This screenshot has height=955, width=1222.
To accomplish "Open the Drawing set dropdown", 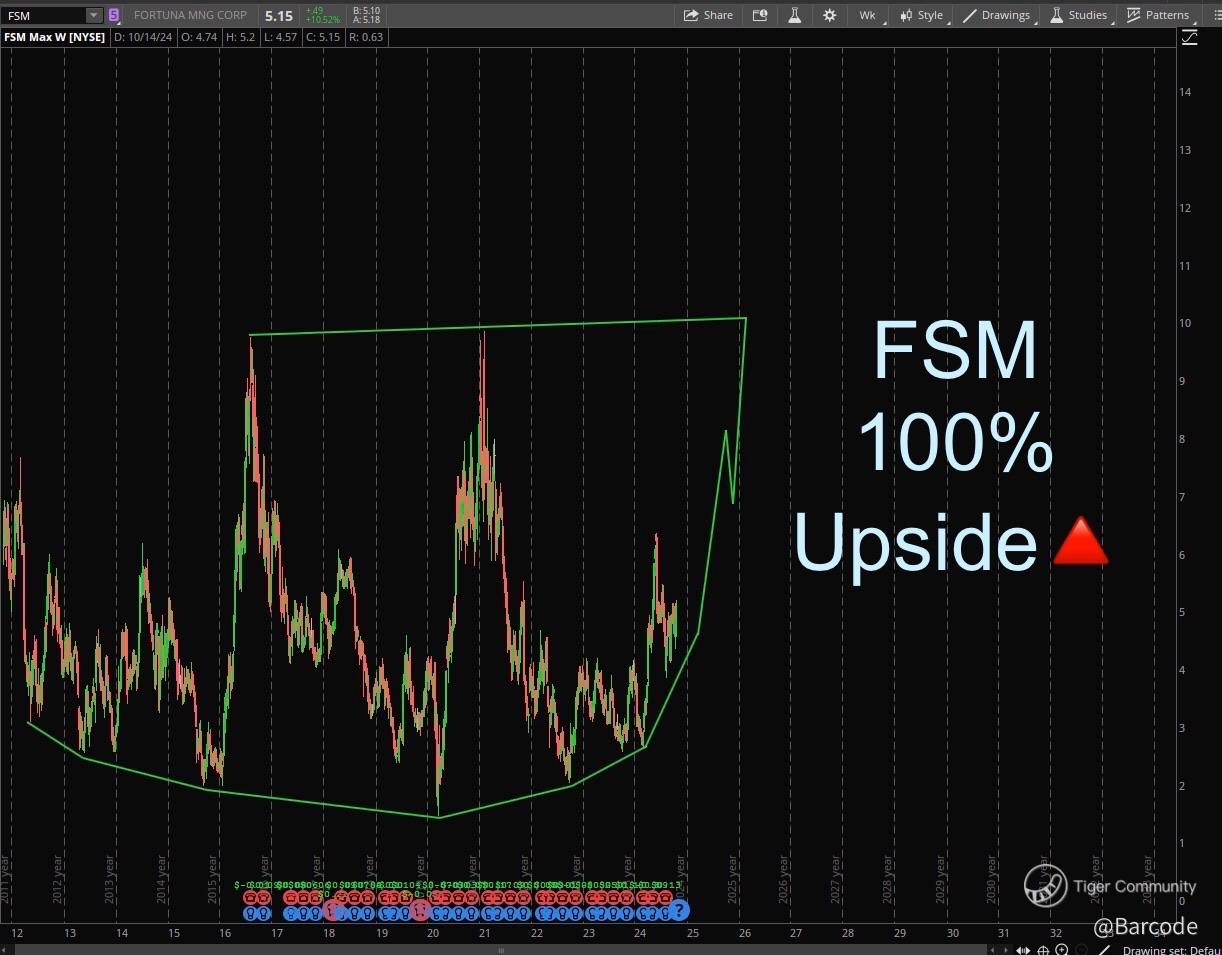I will (x=1170, y=950).
